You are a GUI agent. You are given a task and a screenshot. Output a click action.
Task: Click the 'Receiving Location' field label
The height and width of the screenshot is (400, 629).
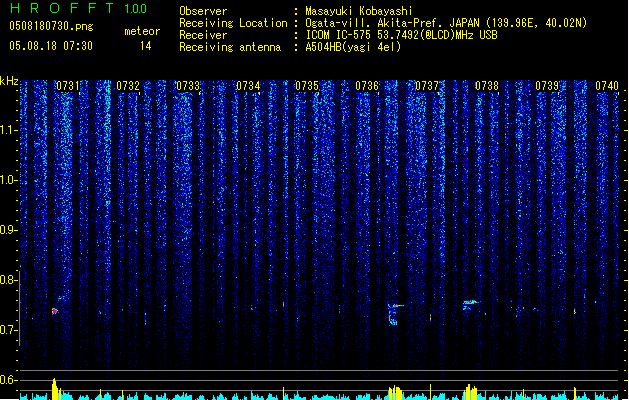(x=233, y=23)
